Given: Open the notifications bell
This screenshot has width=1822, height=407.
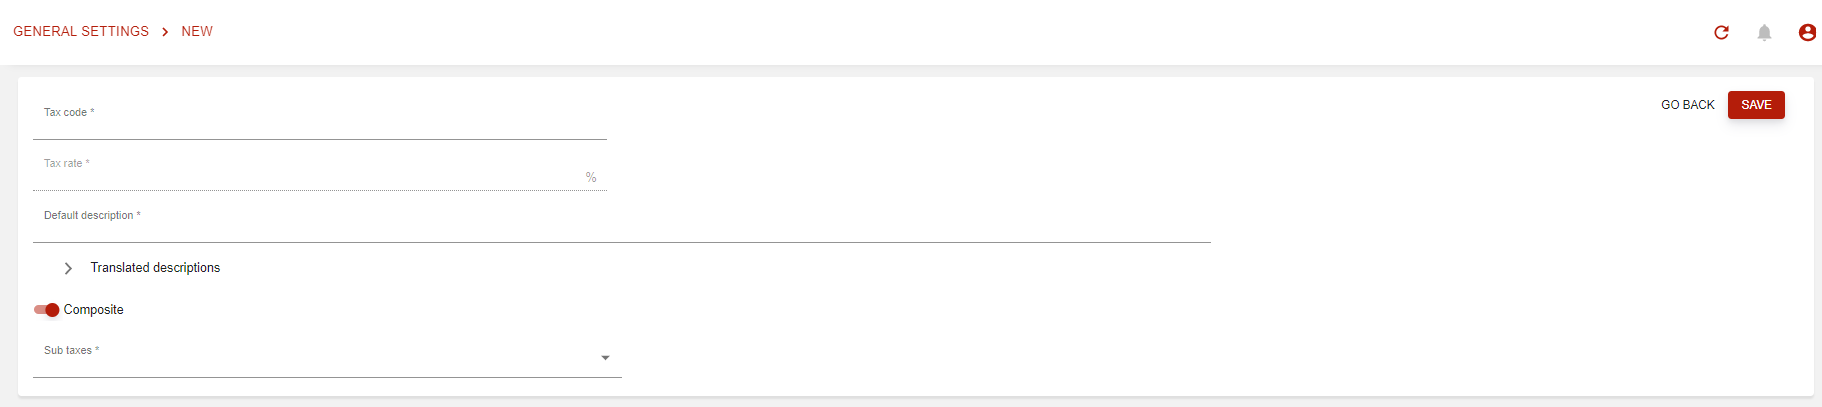Looking at the screenshot, I should pos(1764,32).
